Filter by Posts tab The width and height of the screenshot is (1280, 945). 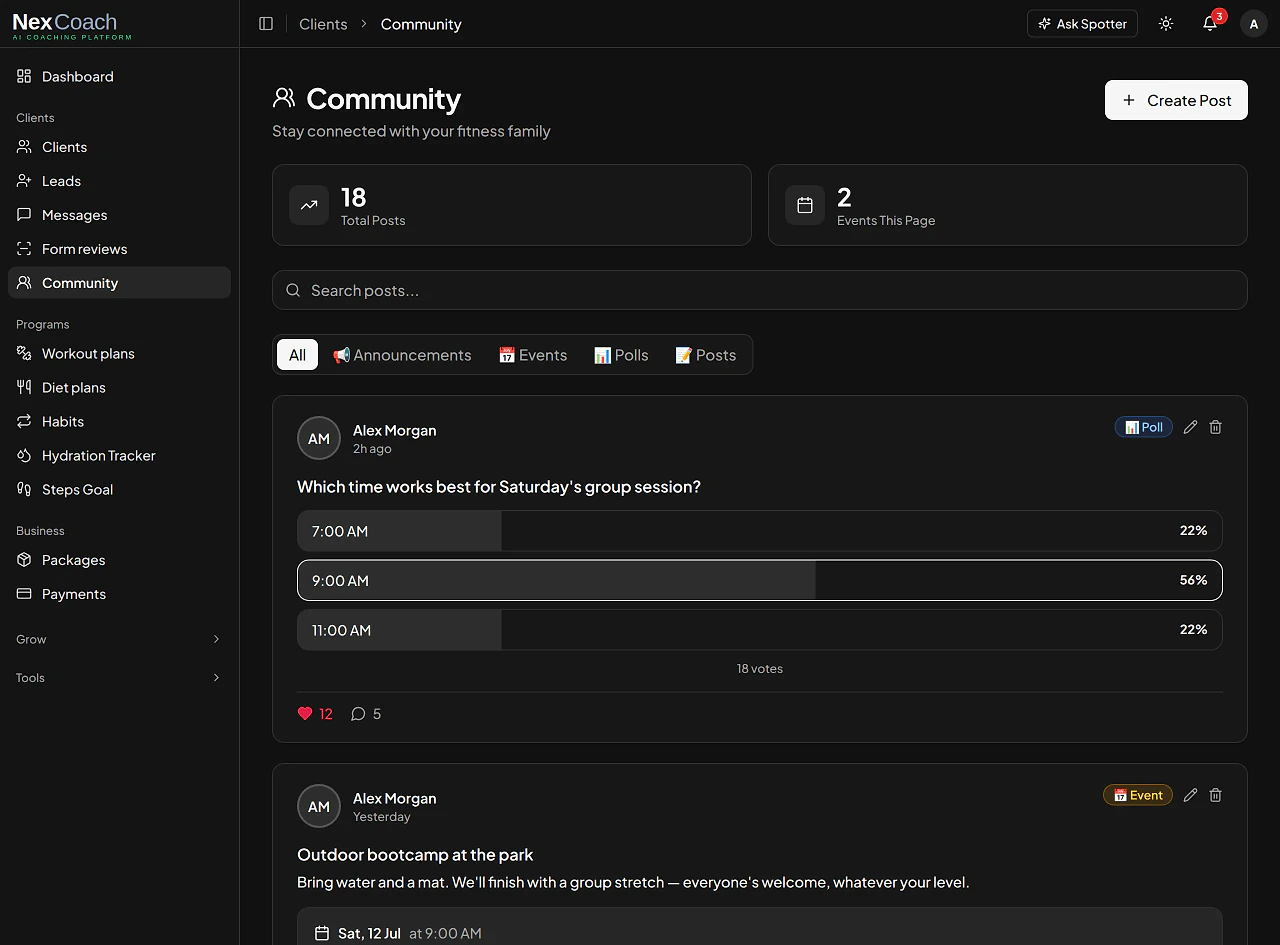(x=706, y=355)
